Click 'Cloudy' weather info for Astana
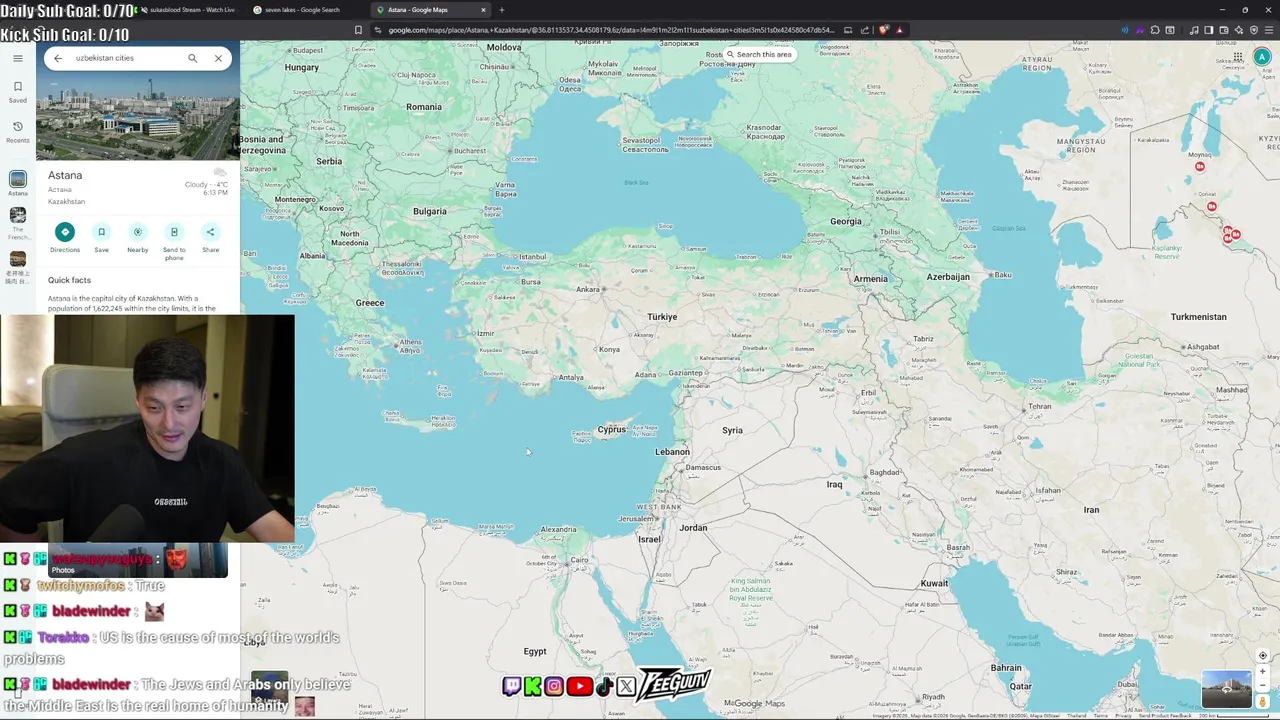The width and height of the screenshot is (1280, 720). (x=206, y=185)
